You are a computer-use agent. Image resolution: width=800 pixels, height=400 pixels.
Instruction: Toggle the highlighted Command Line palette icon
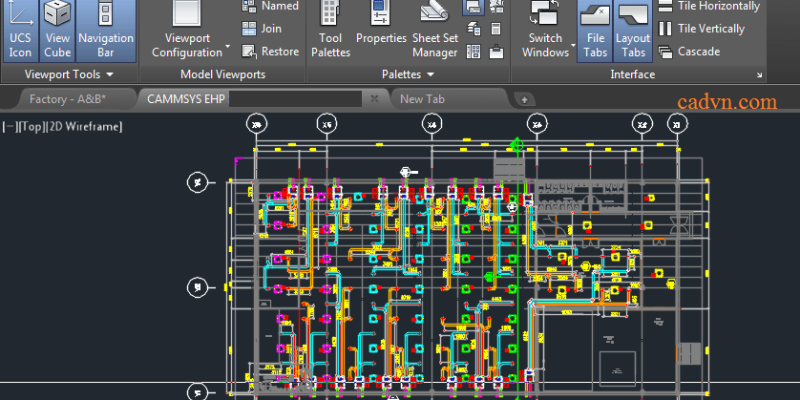[473, 7]
